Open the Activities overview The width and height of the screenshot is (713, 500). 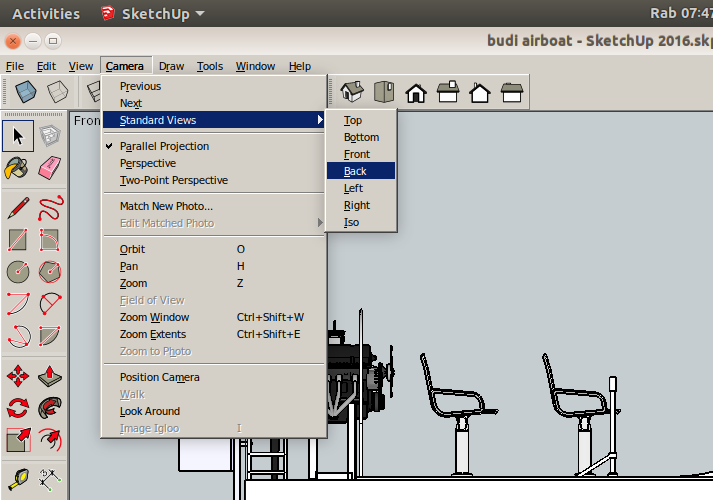tap(46, 14)
